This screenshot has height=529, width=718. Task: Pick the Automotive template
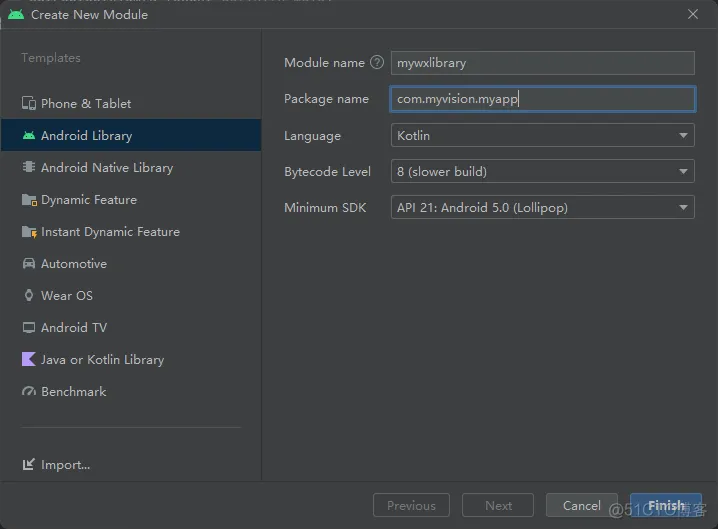click(131, 263)
